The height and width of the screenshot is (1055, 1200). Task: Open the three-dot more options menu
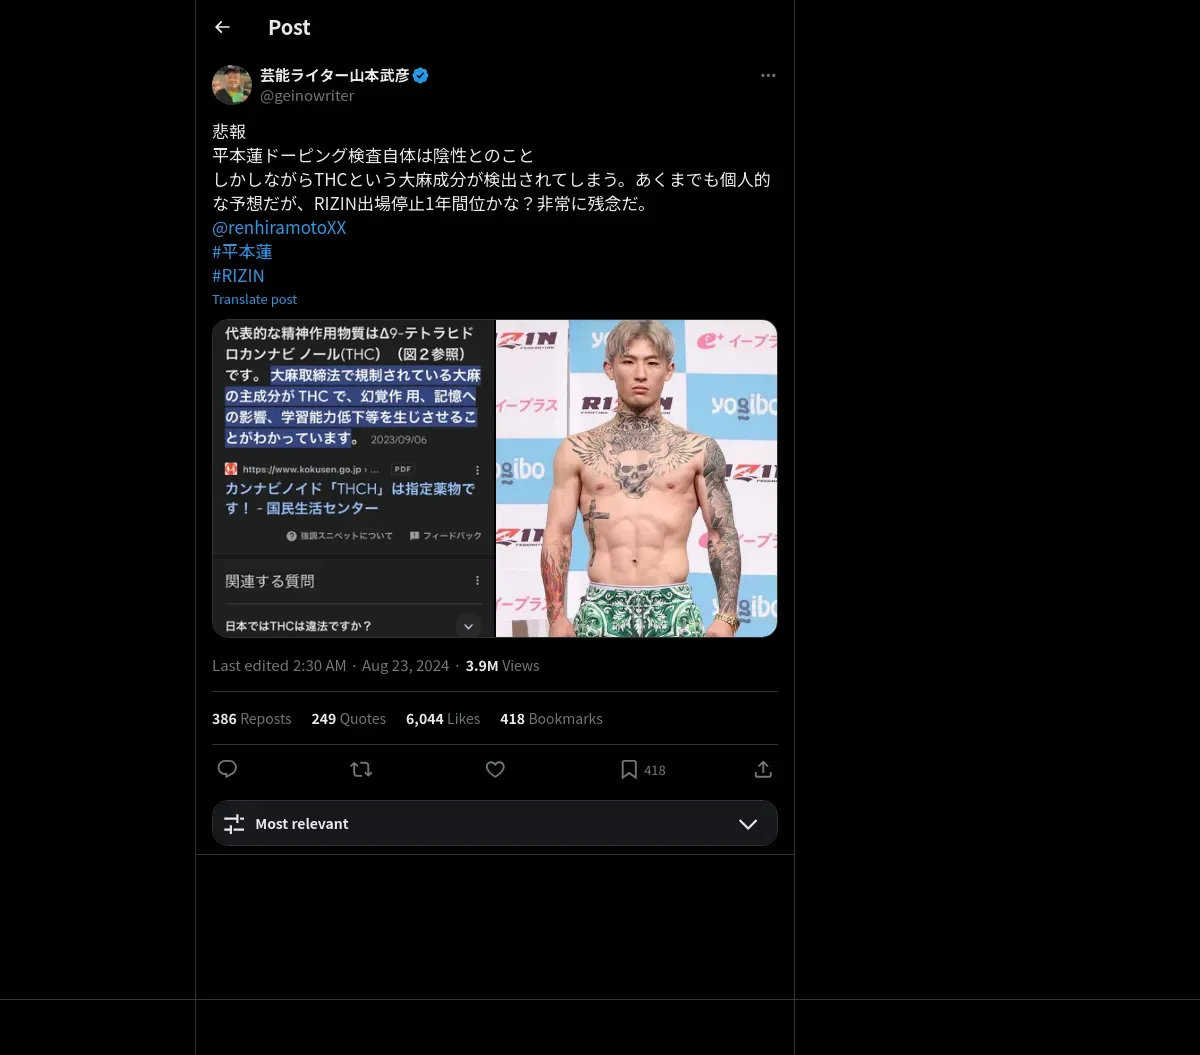point(768,75)
